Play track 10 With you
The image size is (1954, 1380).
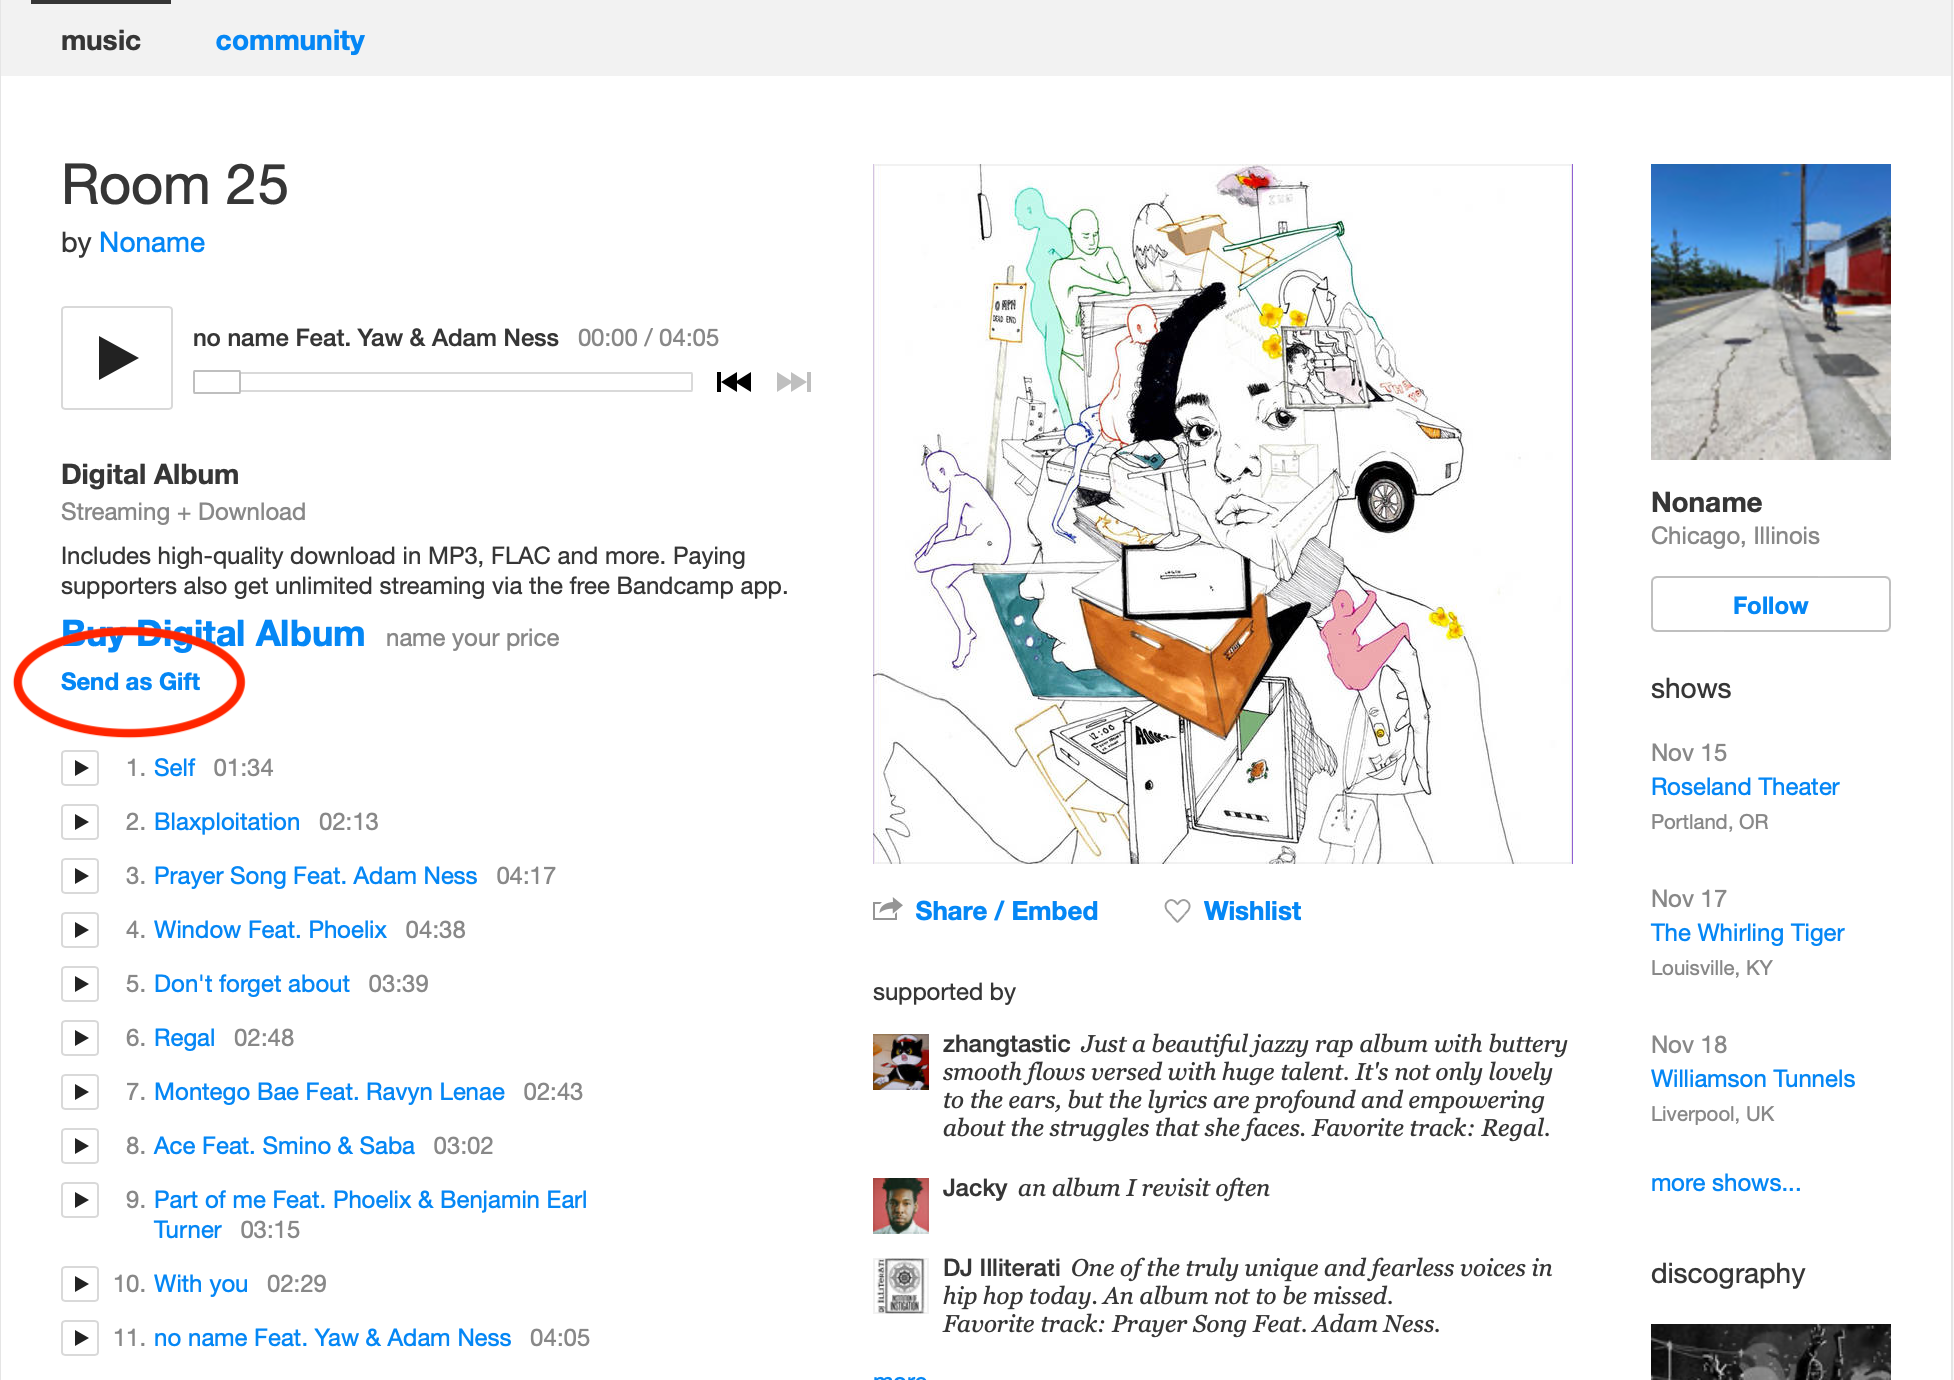pyautogui.click(x=81, y=1284)
